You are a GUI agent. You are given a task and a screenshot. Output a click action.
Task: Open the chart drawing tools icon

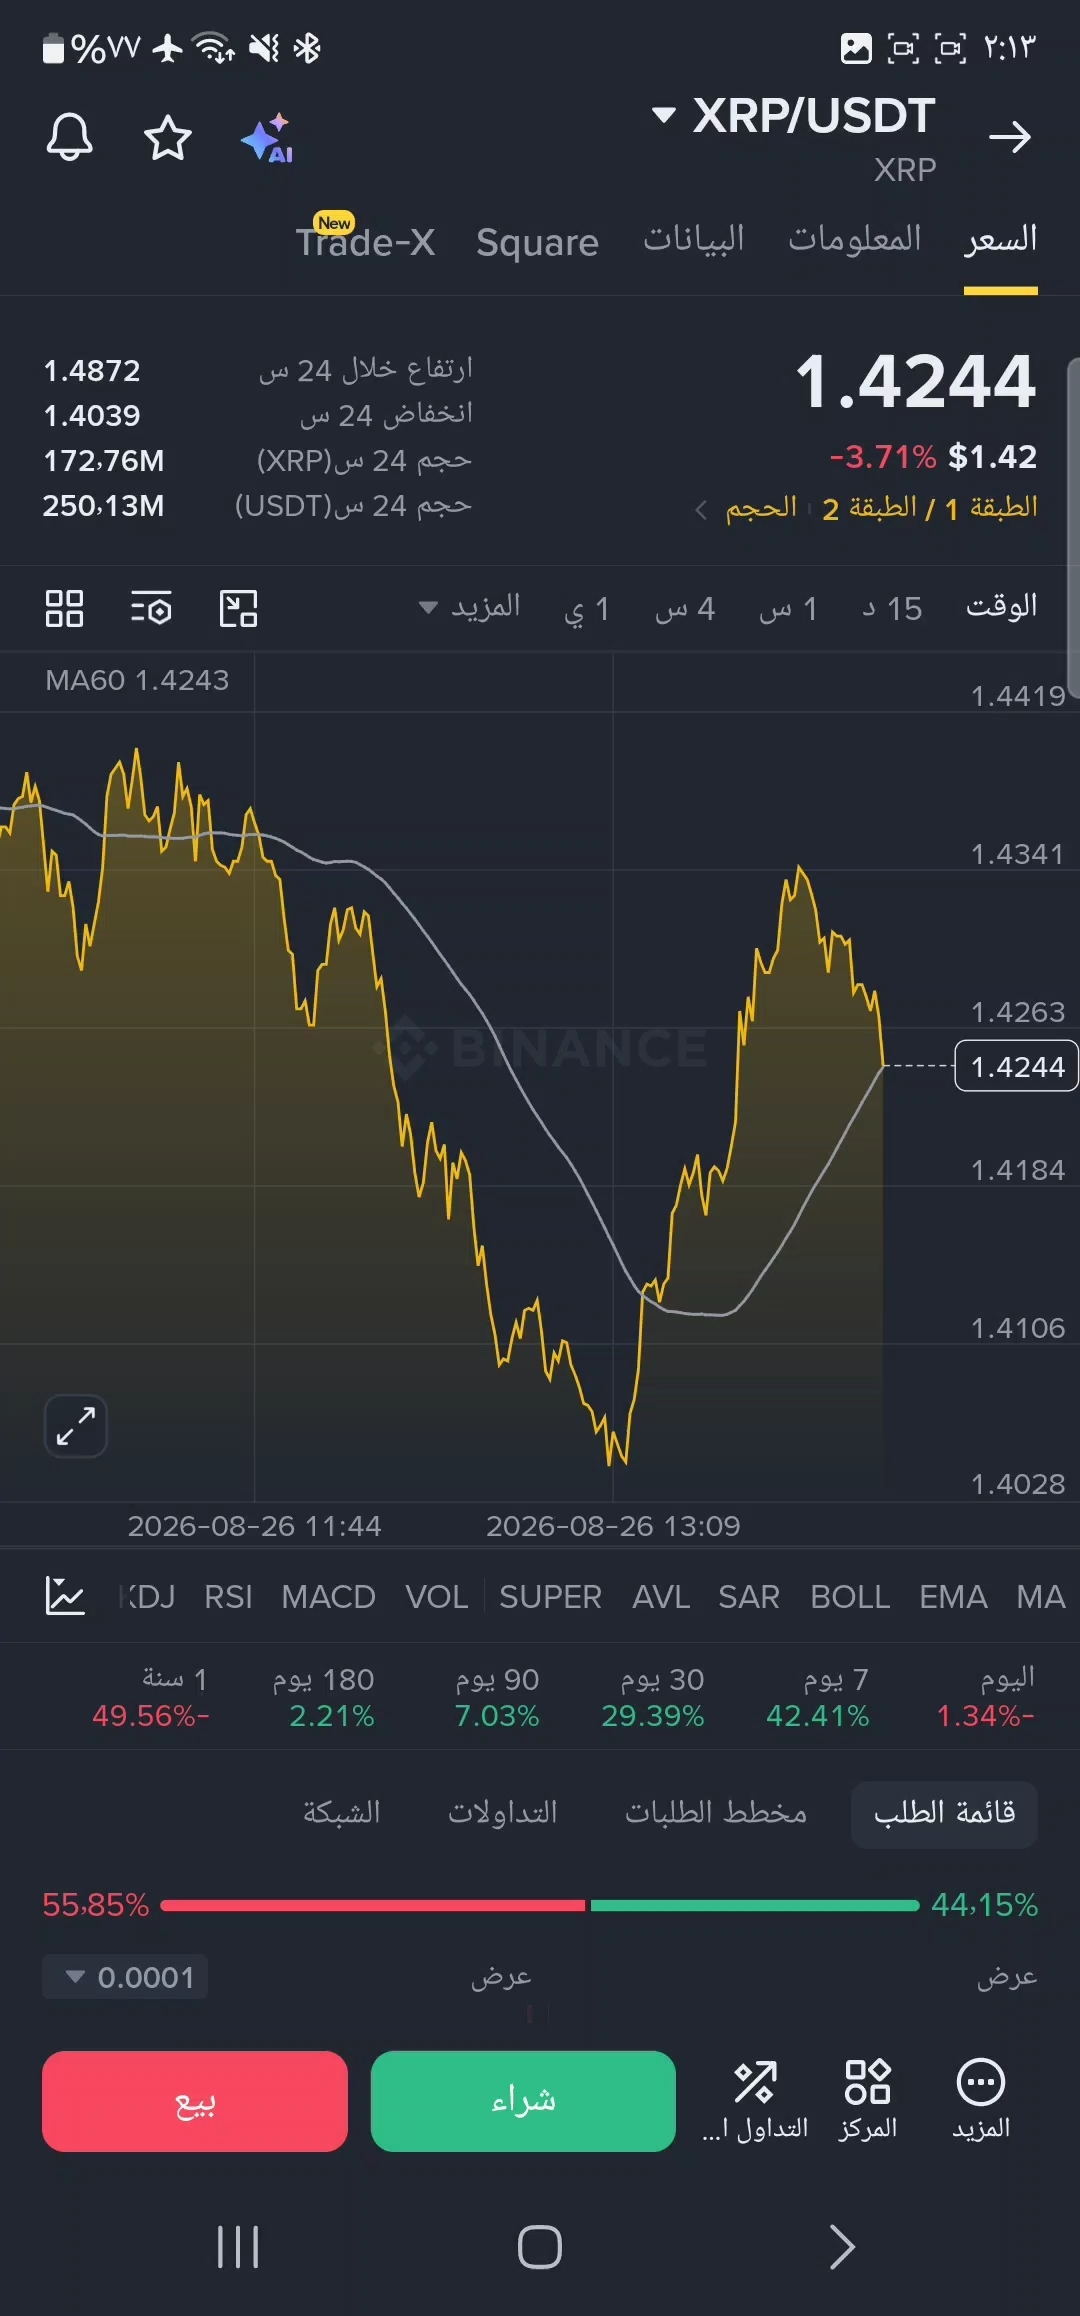point(238,608)
